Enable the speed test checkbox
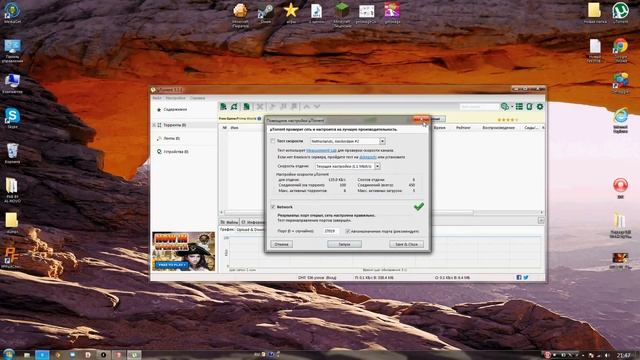 273,141
